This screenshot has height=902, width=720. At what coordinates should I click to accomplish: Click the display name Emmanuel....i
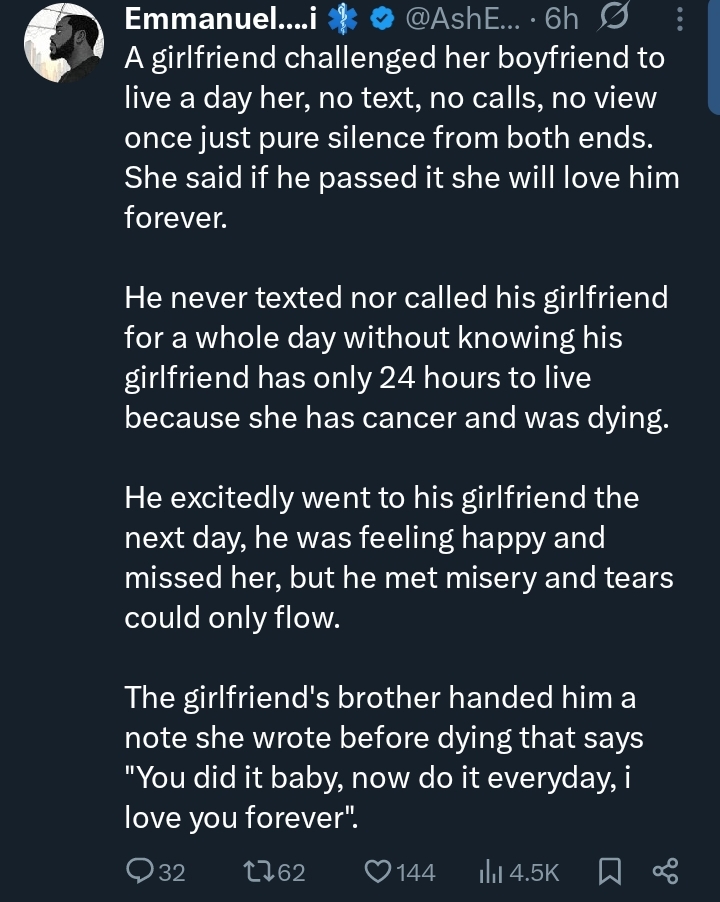[x=220, y=19]
